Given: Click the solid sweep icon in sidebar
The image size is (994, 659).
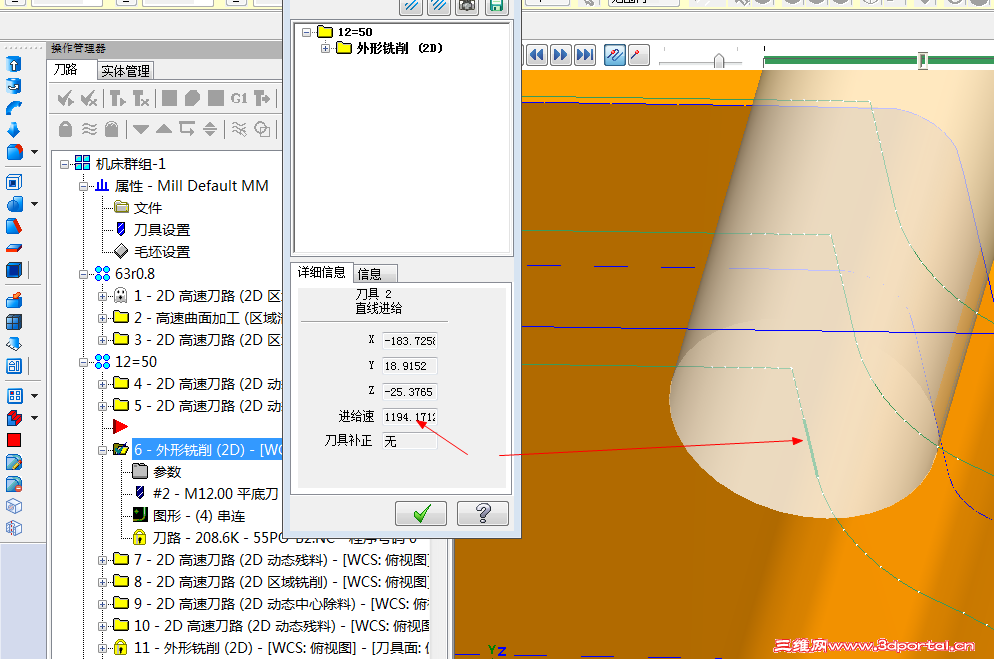Looking at the screenshot, I should pyautogui.click(x=13, y=108).
